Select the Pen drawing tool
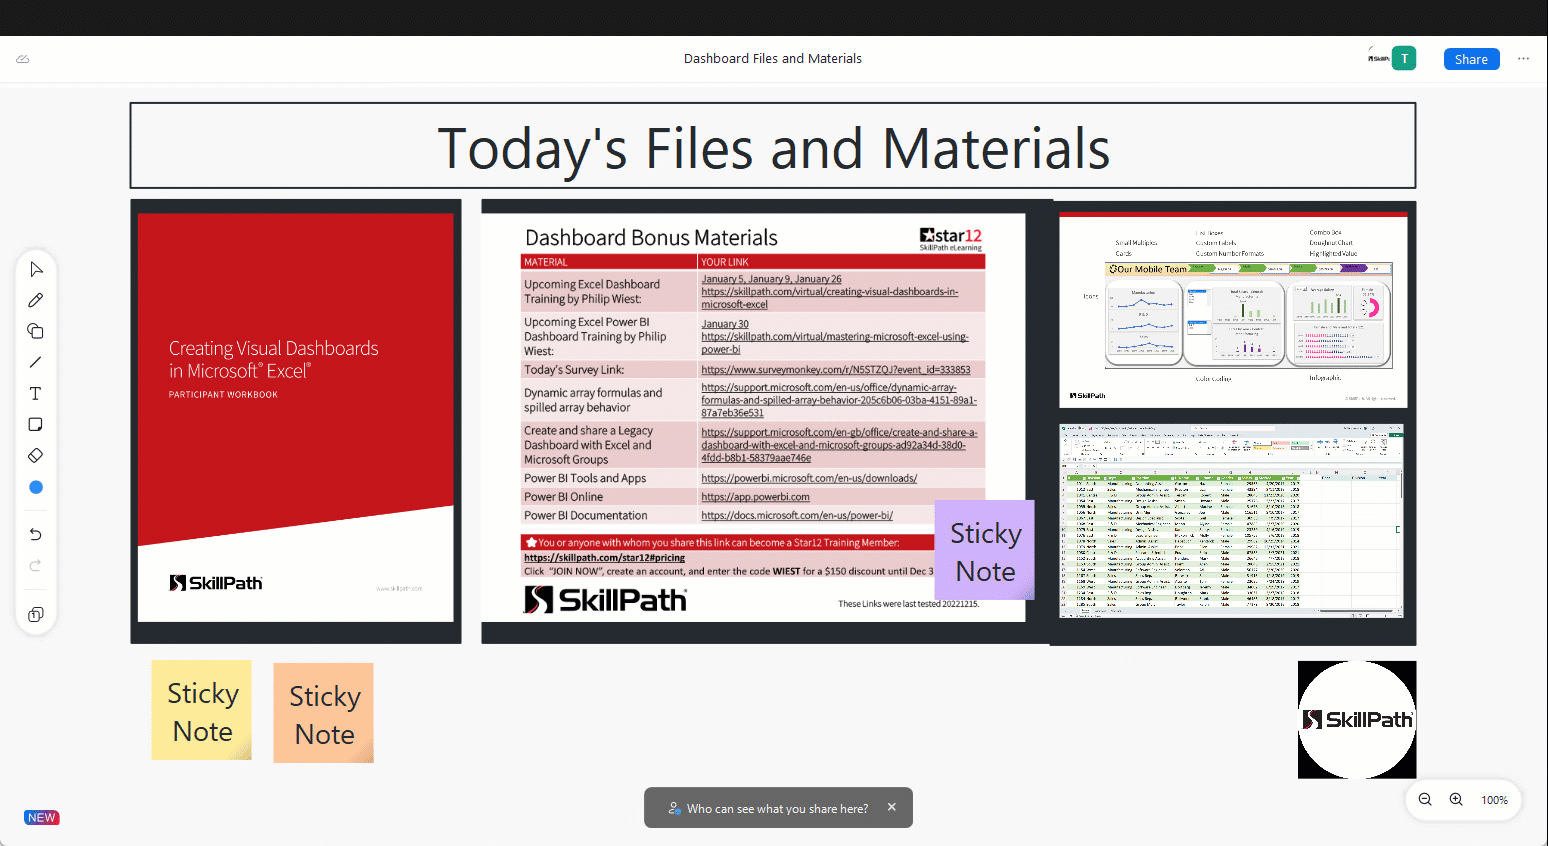 click(36, 300)
